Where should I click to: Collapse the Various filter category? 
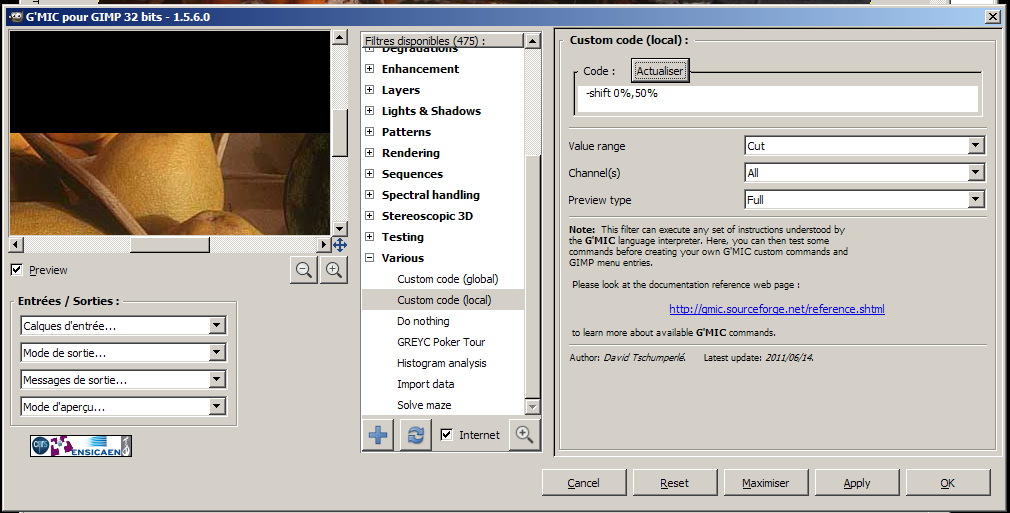(370, 258)
